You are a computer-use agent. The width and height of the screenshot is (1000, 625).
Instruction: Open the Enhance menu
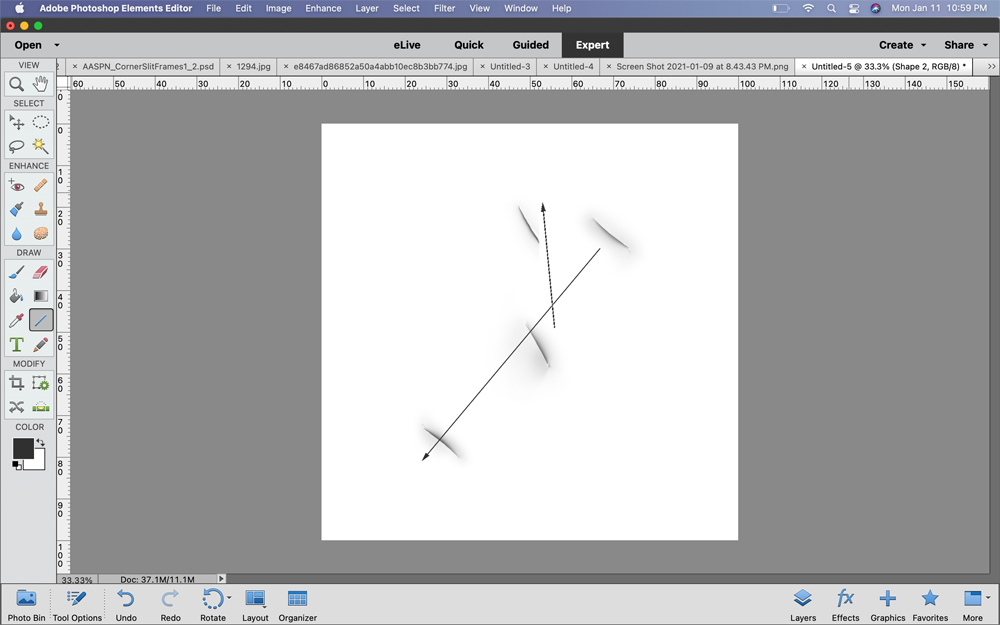tap(323, 8)
